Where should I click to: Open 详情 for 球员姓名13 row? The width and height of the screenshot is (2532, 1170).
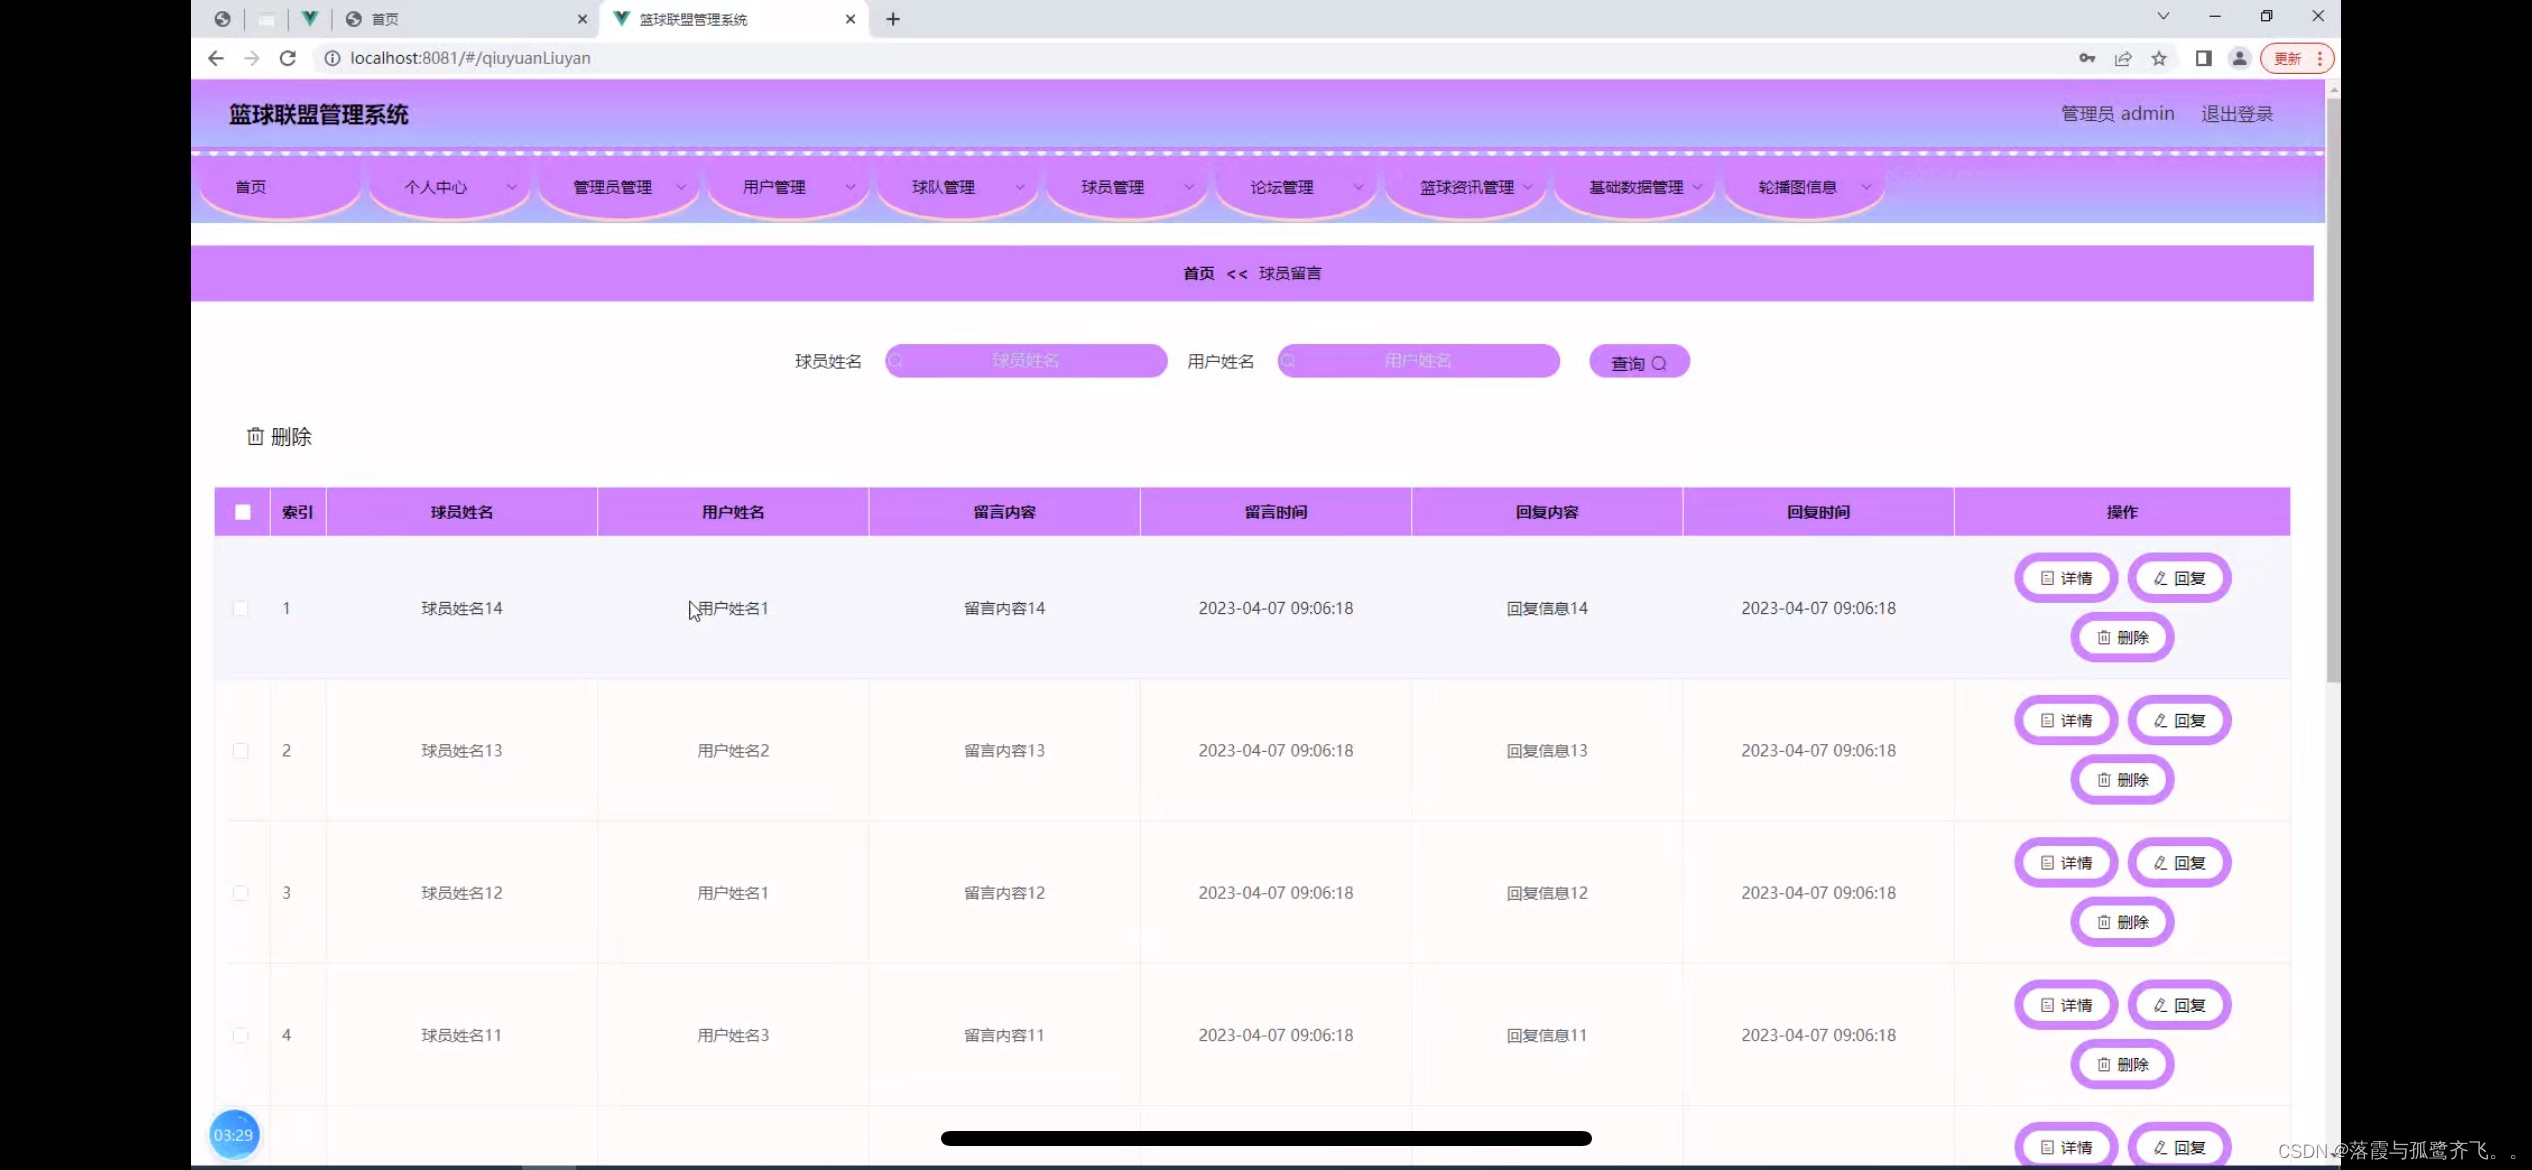click(x=2066, y=720)
